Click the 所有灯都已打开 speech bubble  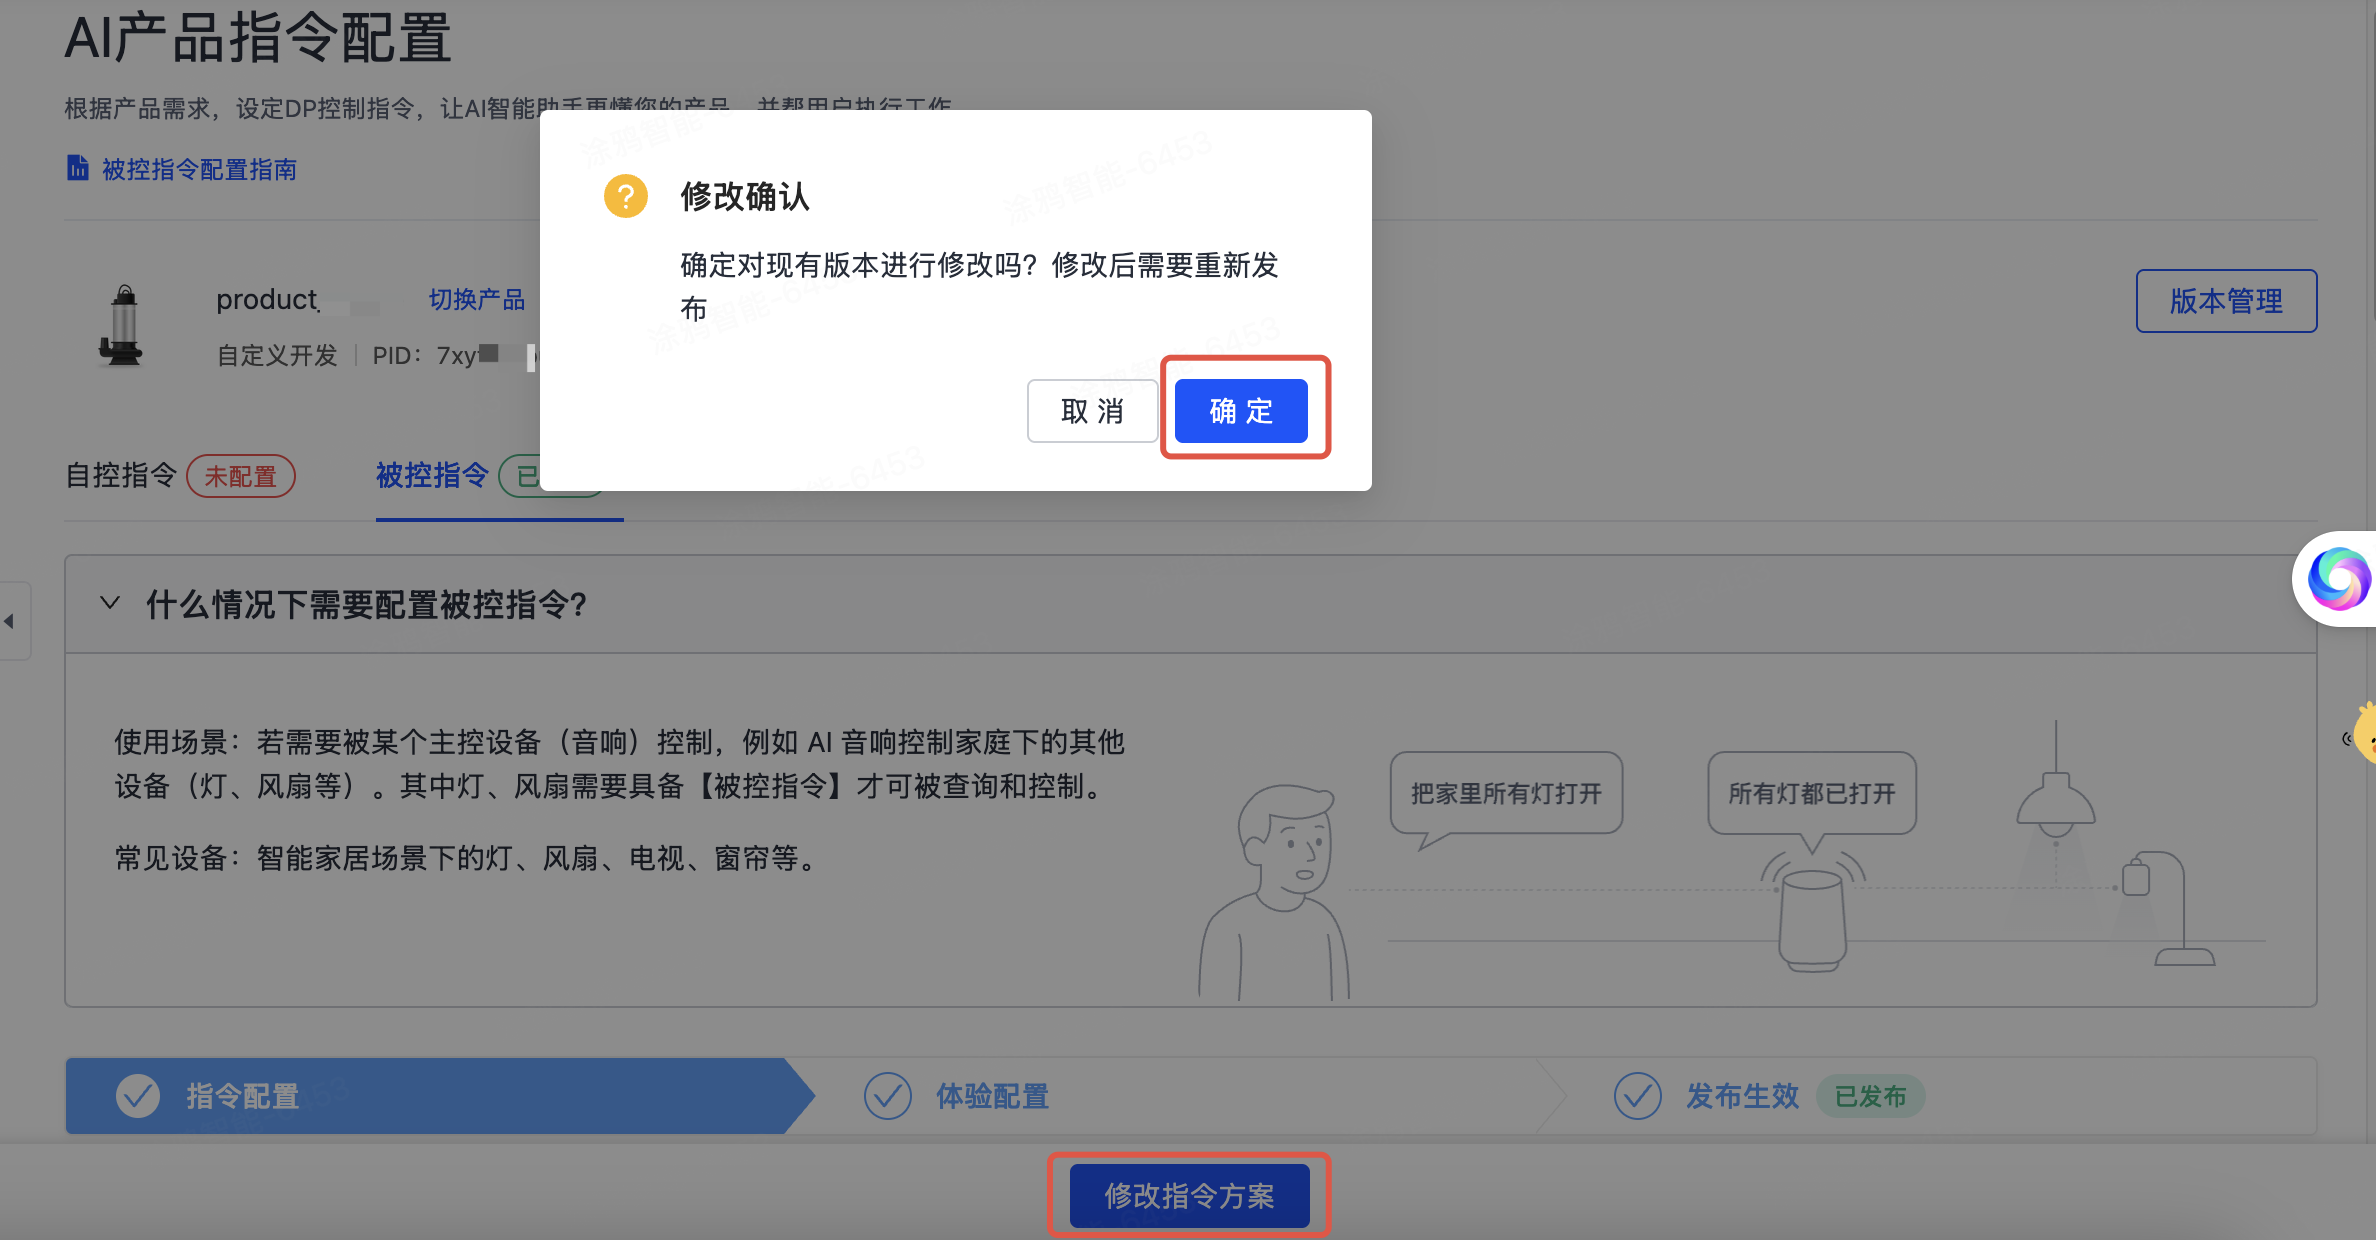pyautogui.click(x=1812, y=794)
